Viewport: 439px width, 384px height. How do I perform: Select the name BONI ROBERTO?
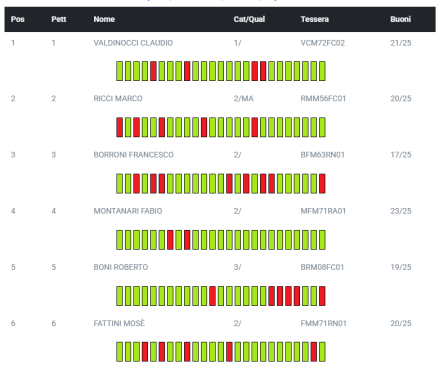pyautogui.click(x=121, y=267)
